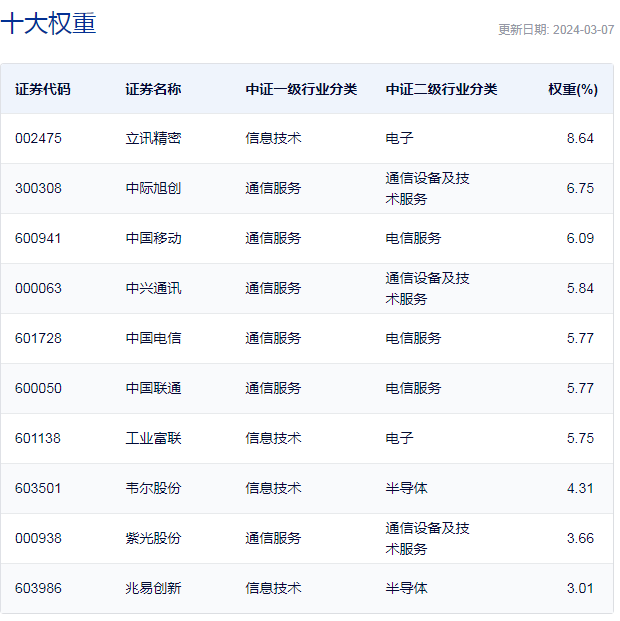Click weight value 5.75
The height and width of the screenshot is (621, 620).
[580, 438]
